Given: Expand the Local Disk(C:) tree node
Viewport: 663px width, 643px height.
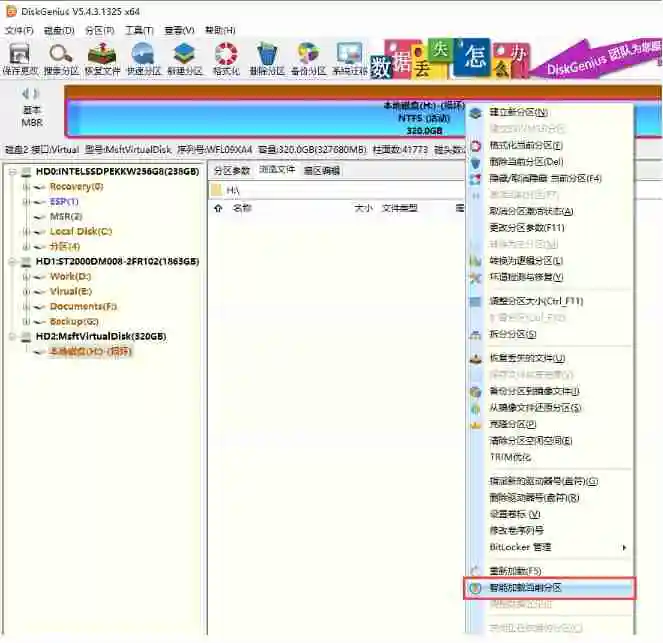Looking at the screenshot, I should coord(26,232).
